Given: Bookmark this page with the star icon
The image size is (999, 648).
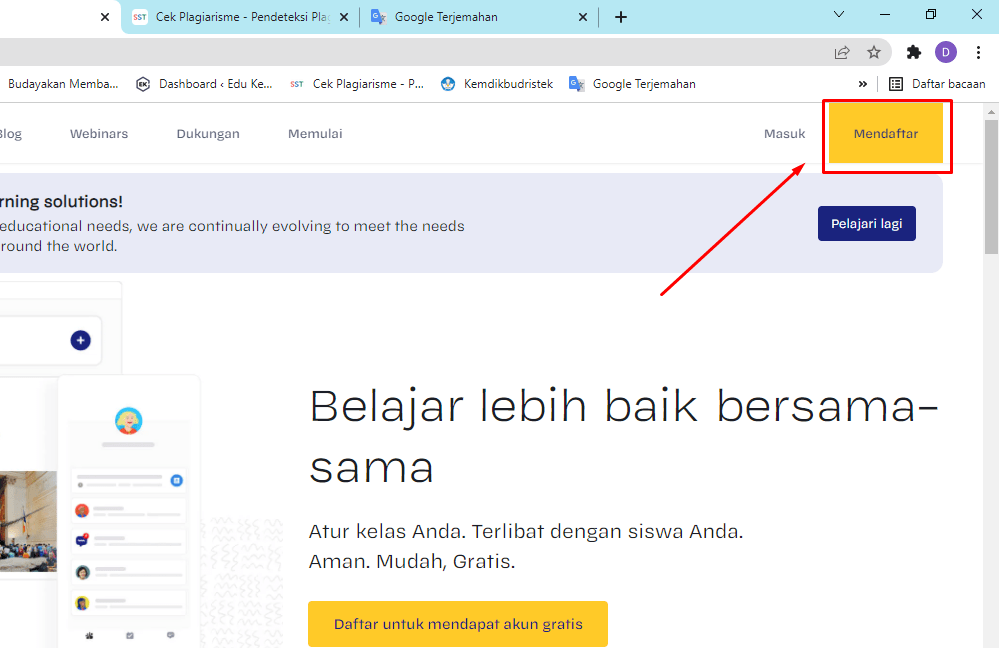Looking at the screenshot, I should click(874, 52).
